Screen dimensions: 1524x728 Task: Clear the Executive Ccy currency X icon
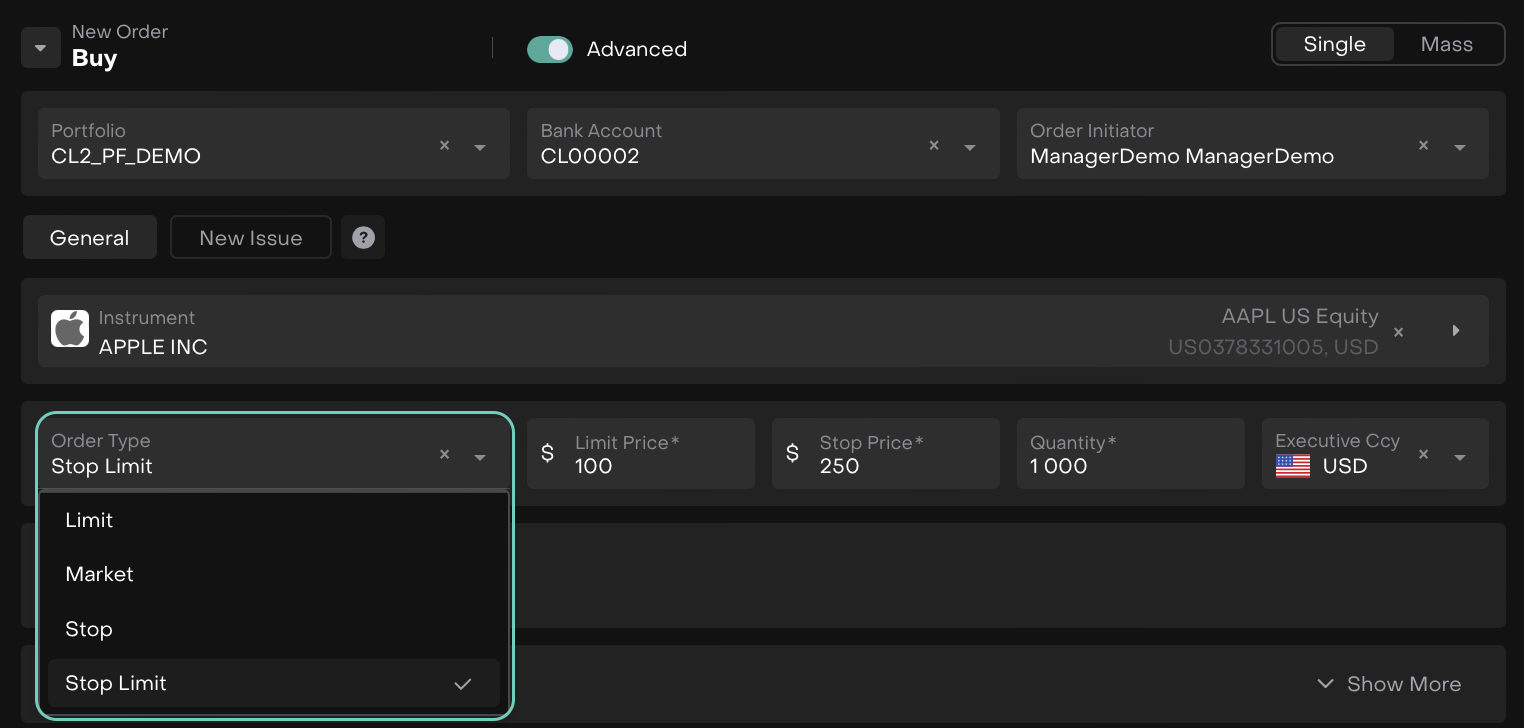point(1423,455)
